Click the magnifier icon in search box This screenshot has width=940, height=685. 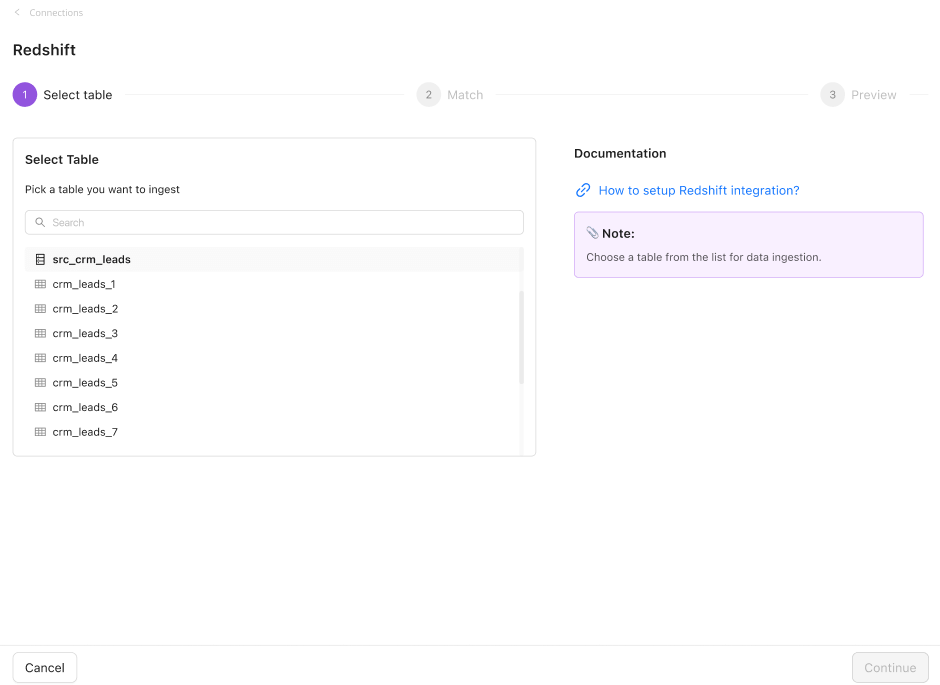(40, 223)
